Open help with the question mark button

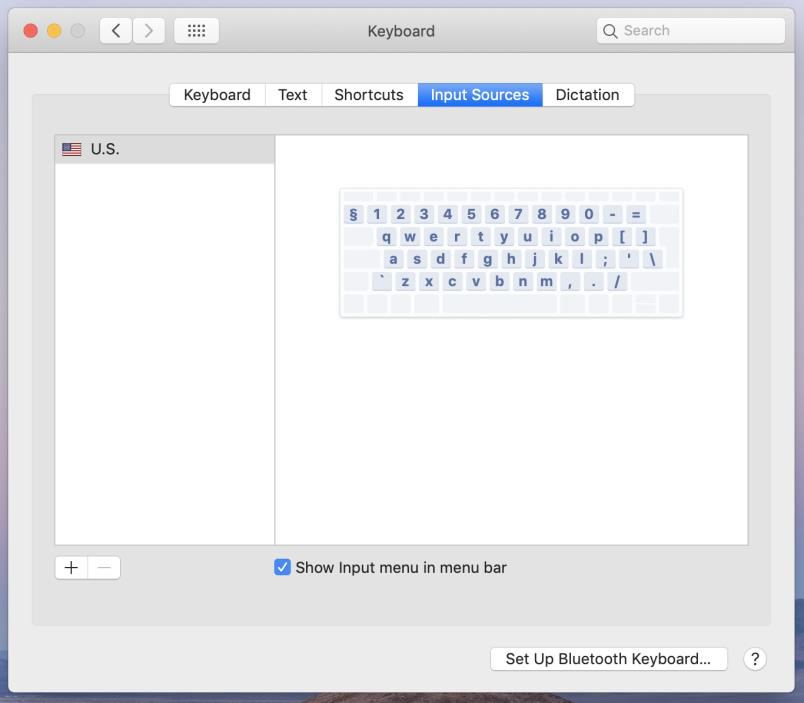coord(755,659)
